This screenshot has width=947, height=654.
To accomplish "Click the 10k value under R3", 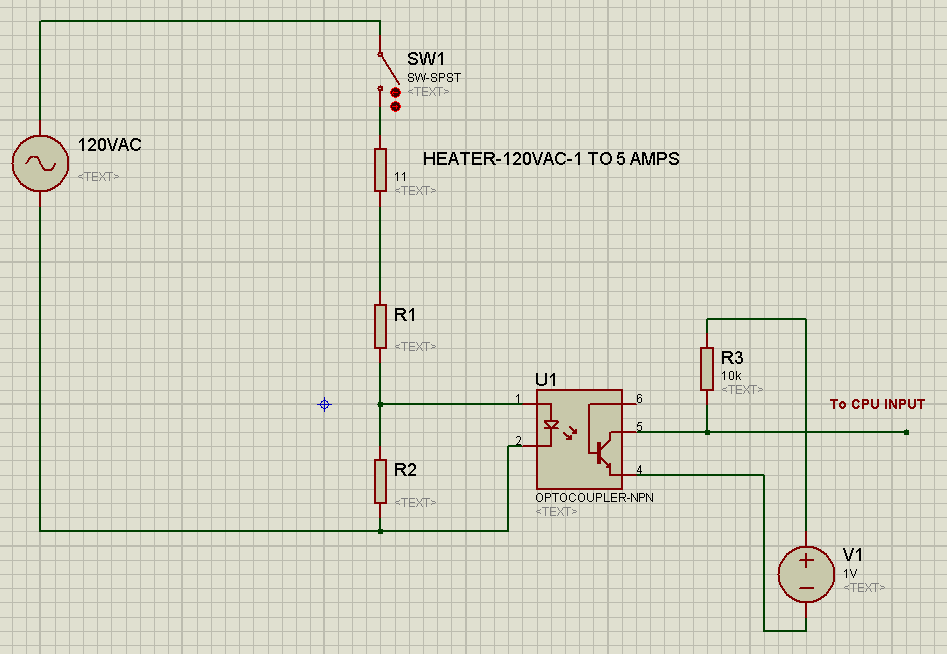I will pos(731,377).
